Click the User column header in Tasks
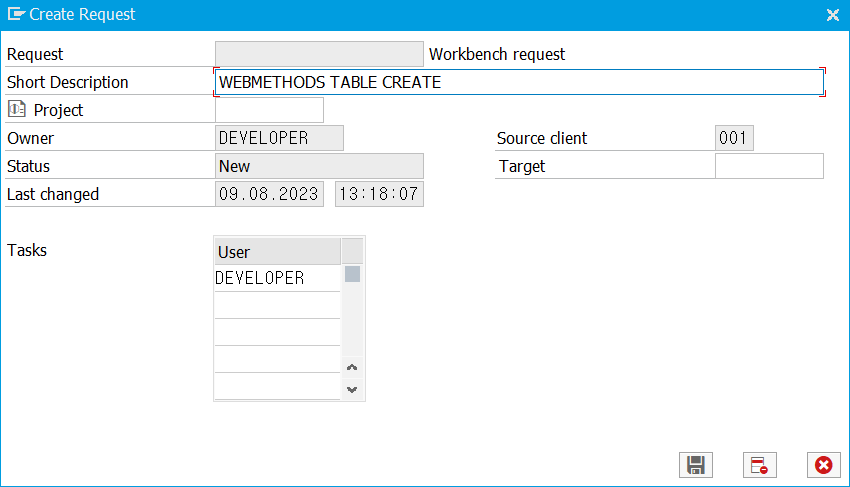This screenshot has width=850, height=487. 277,251
